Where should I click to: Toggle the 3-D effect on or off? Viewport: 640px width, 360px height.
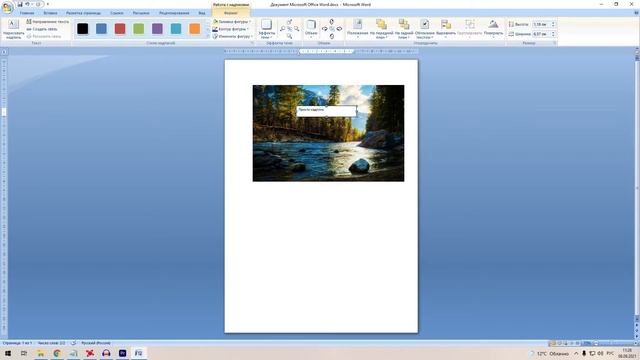point(331,29)
